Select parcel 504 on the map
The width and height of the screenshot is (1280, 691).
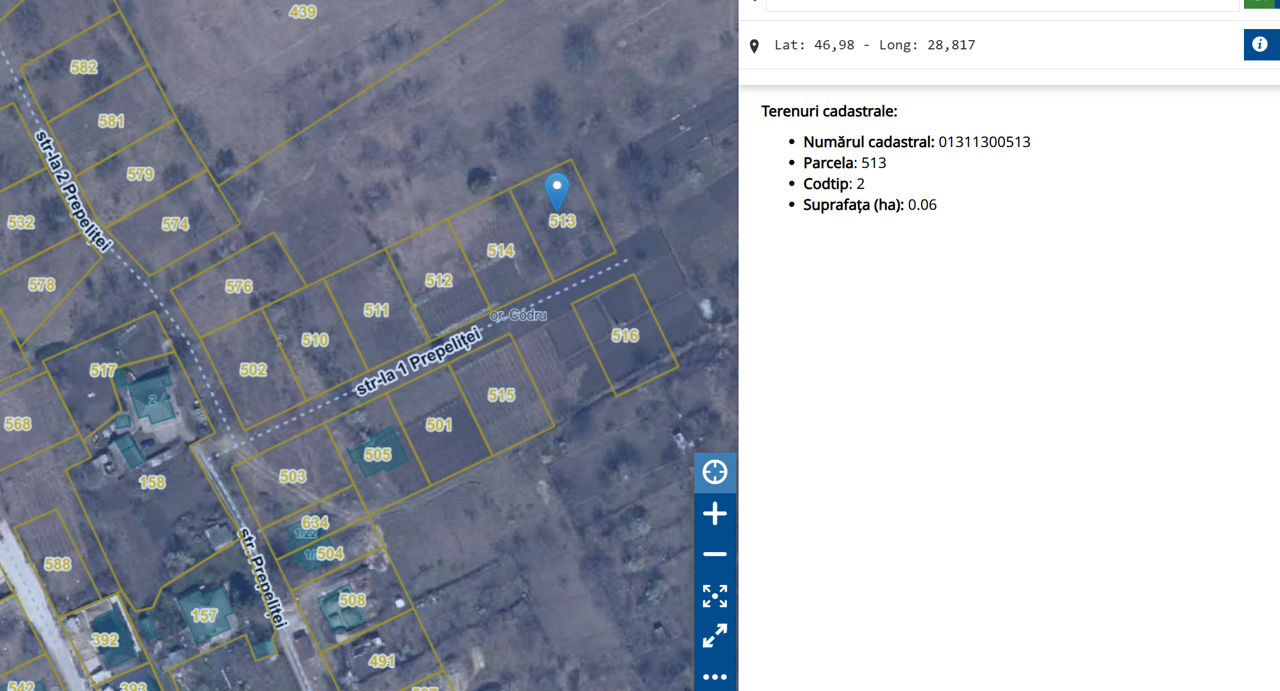[330, 554]
